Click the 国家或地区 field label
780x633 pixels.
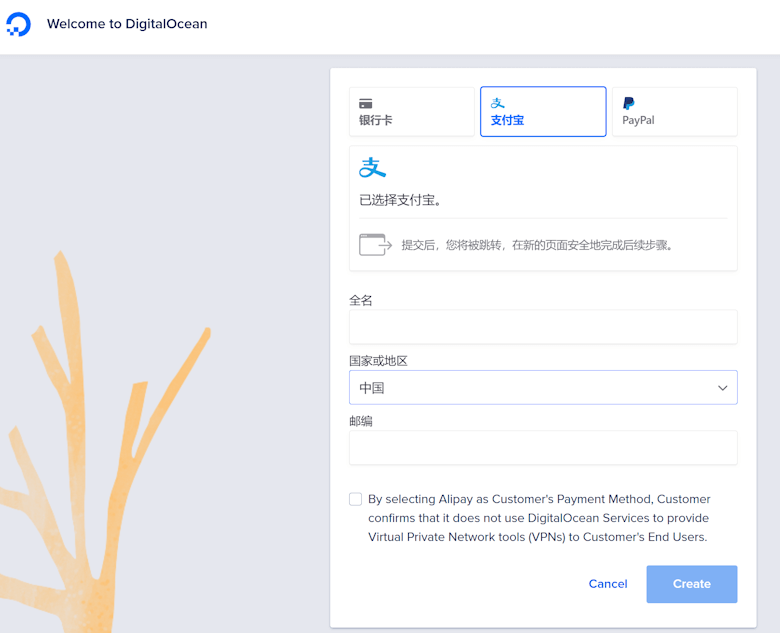378,361
